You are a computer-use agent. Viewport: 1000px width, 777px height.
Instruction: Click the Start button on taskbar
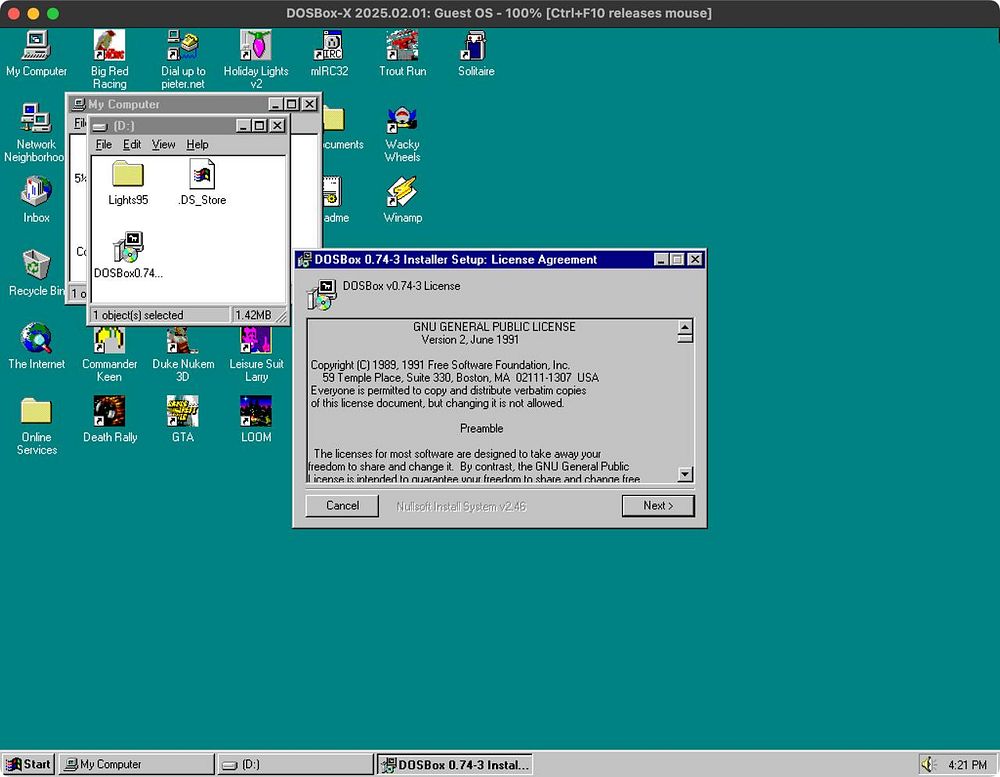tap(28, 764)
